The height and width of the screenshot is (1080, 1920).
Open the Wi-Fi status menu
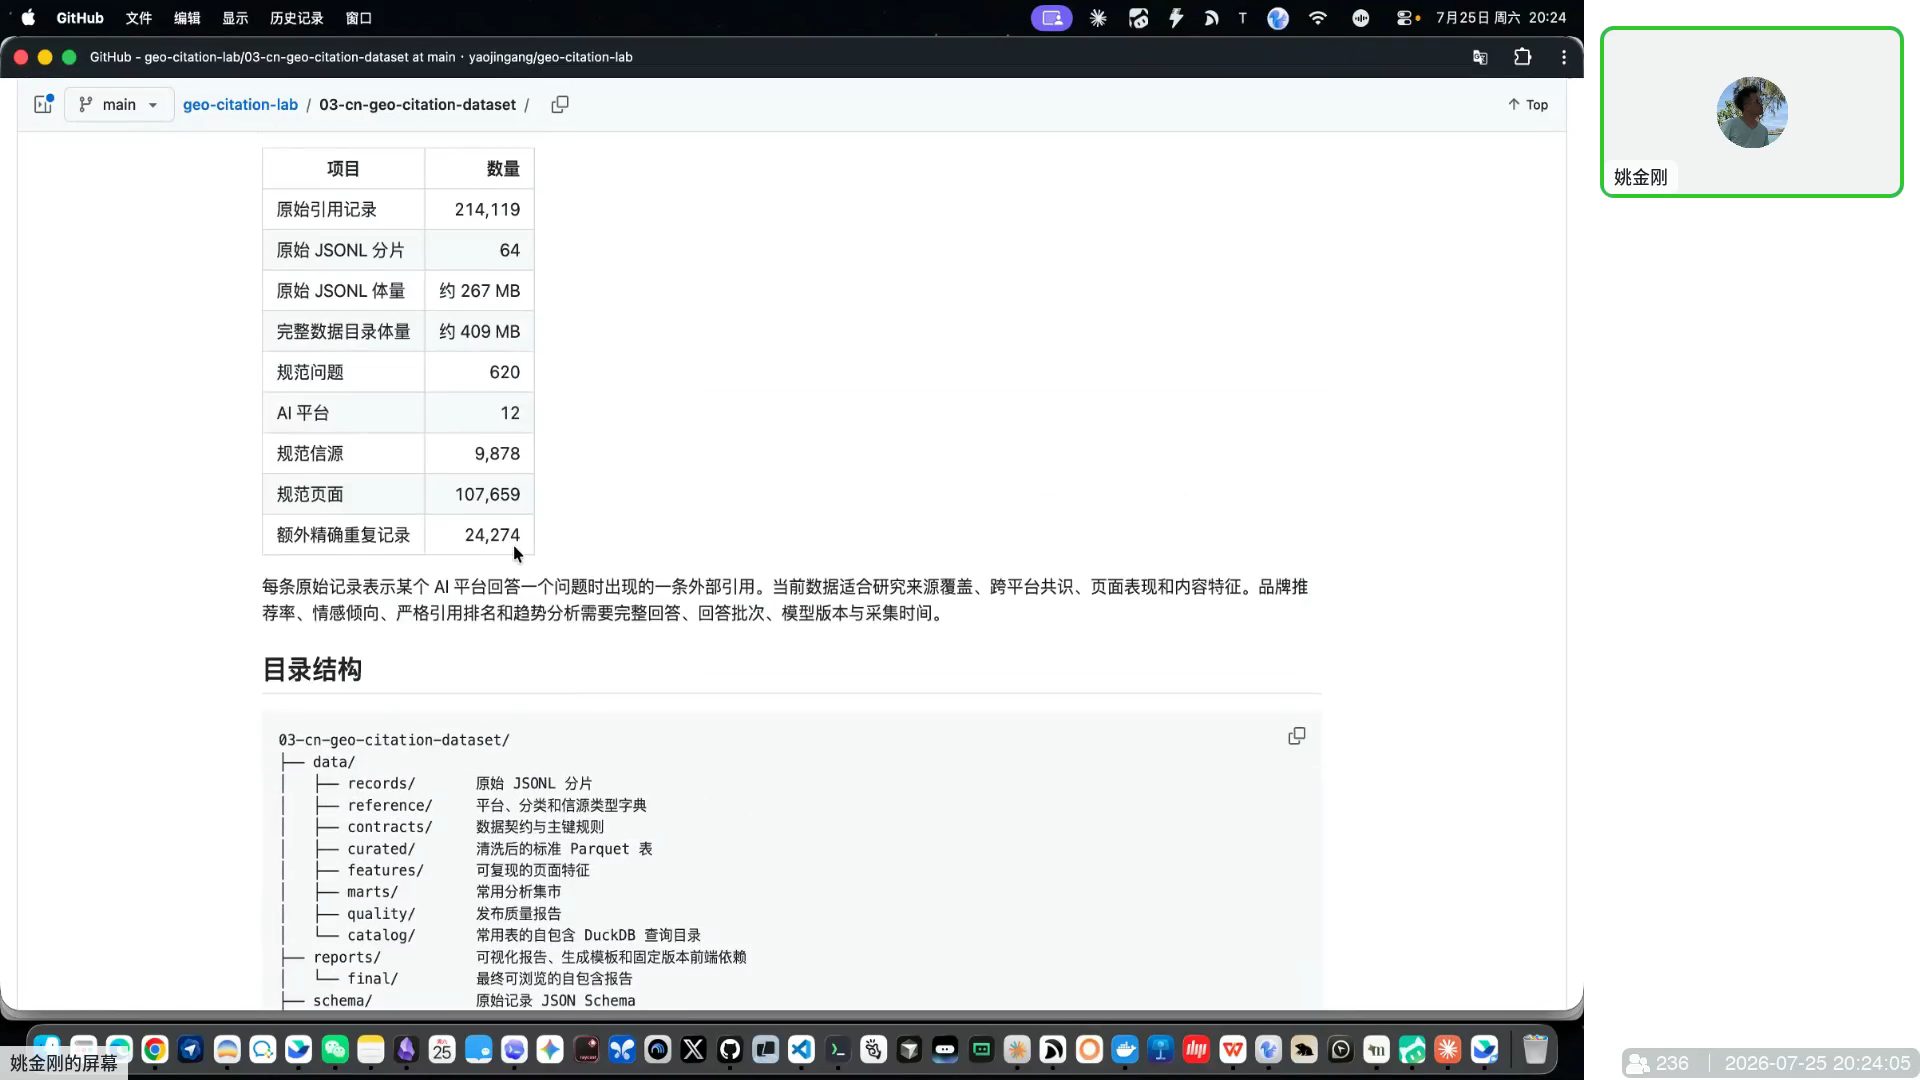click(x=1318, y=18)
